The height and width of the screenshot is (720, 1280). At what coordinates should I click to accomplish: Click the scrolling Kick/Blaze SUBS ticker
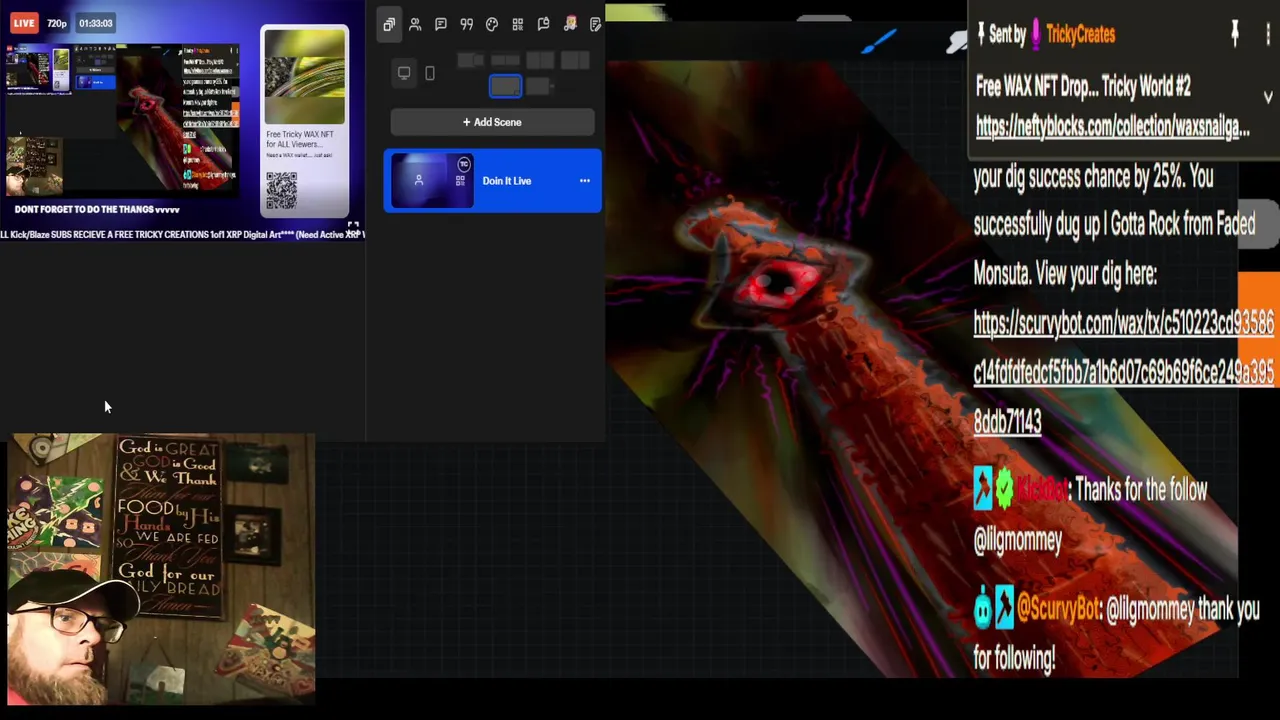[182, 234]
